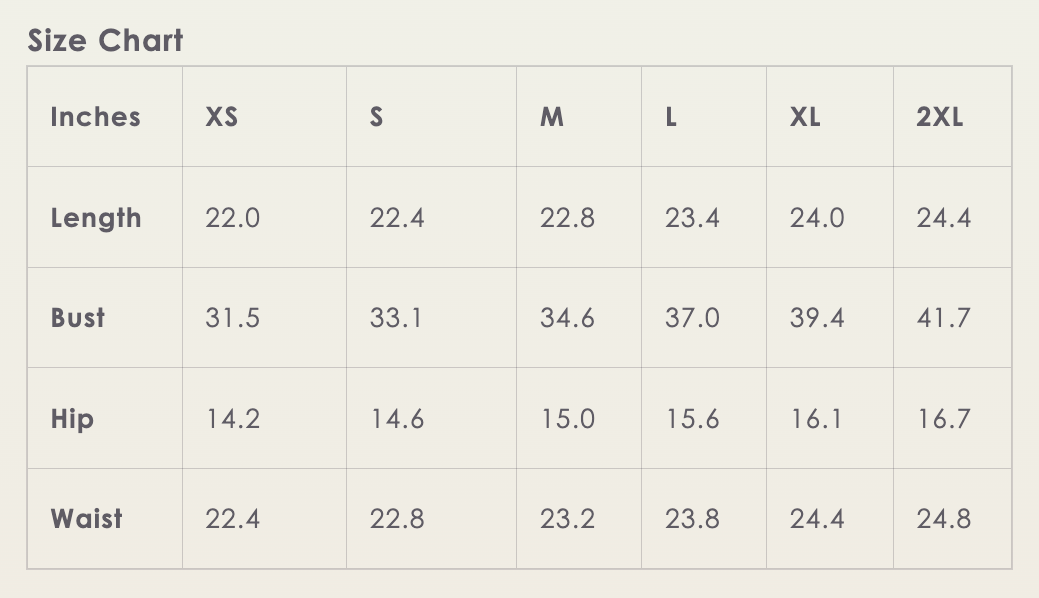
Task: Click the 15.0 hip value for M
Action: (567, 419)
